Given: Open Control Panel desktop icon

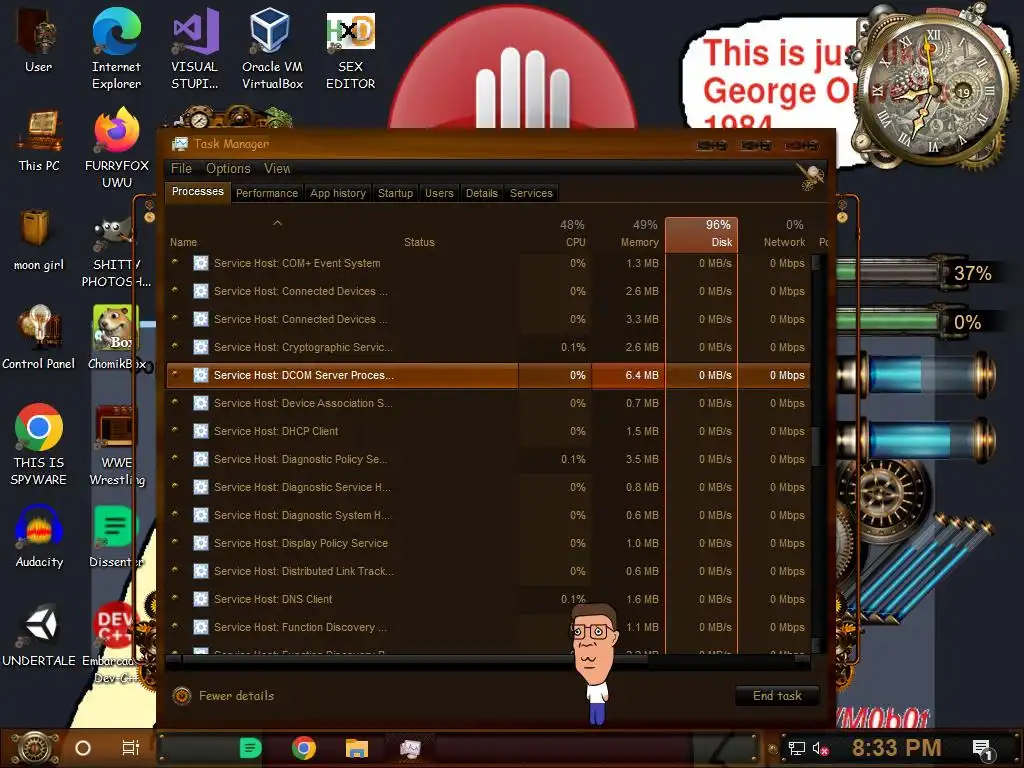Looking at the screenshot, I should pos(39,337).
